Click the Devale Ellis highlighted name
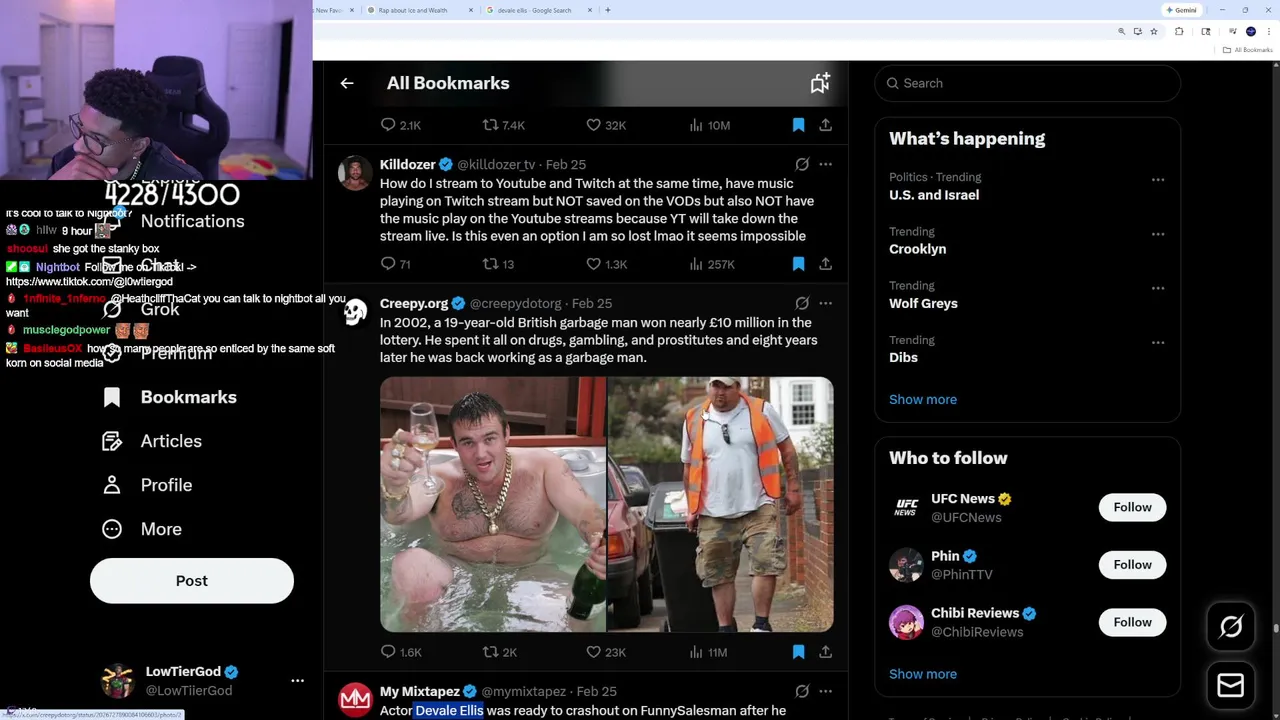The image size is (1280, 720). [x=449, y=710]
